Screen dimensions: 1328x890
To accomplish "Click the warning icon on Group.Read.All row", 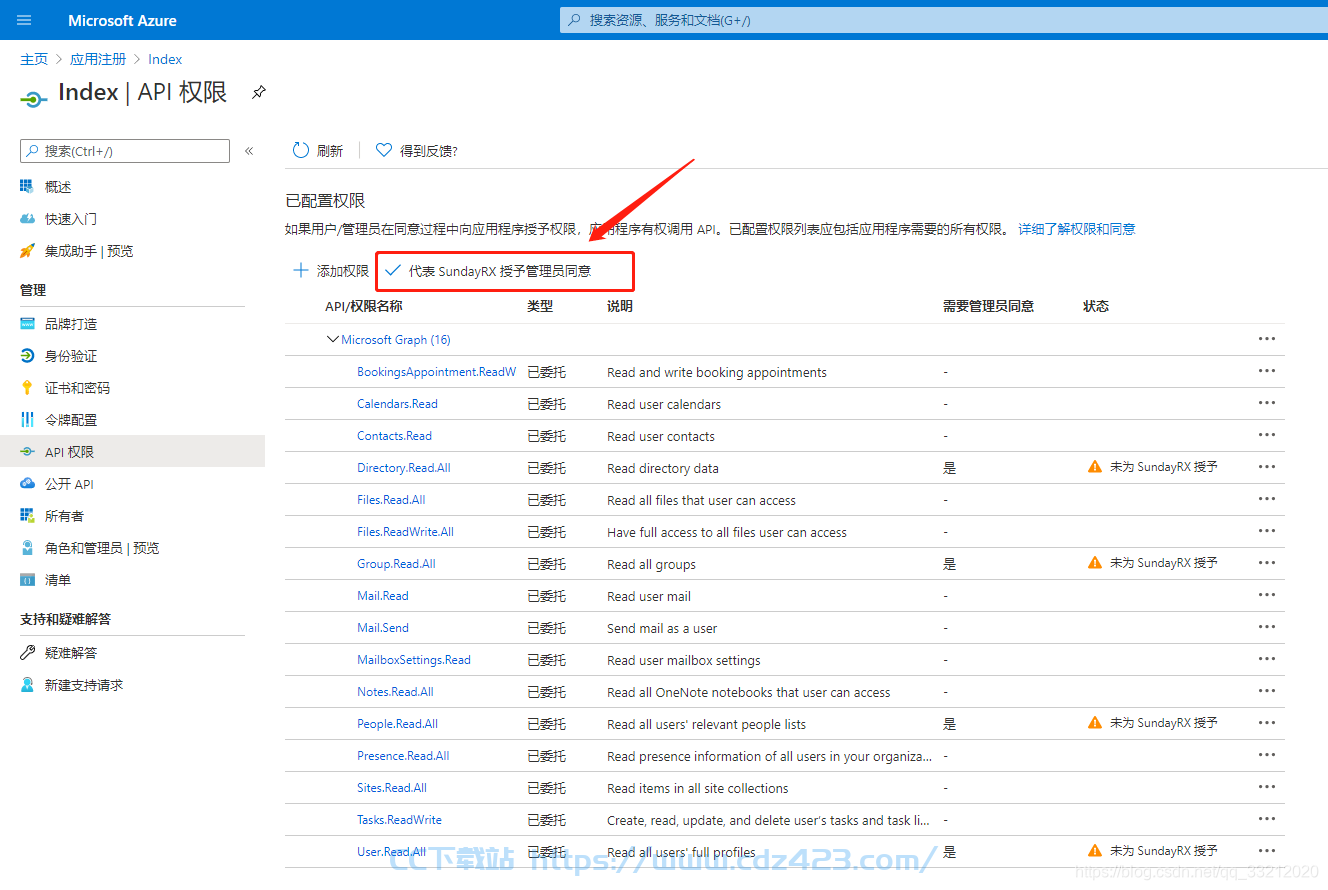I will pos(1095,563).
